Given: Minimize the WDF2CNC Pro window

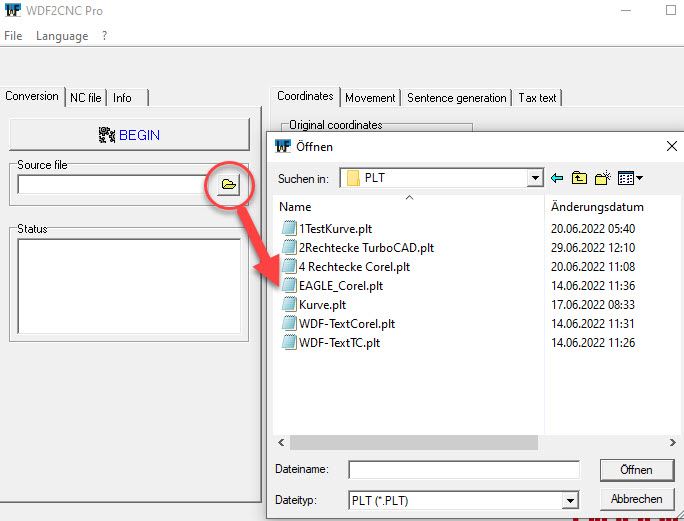Looking at the screenshot, I should [x=626, y=10].
